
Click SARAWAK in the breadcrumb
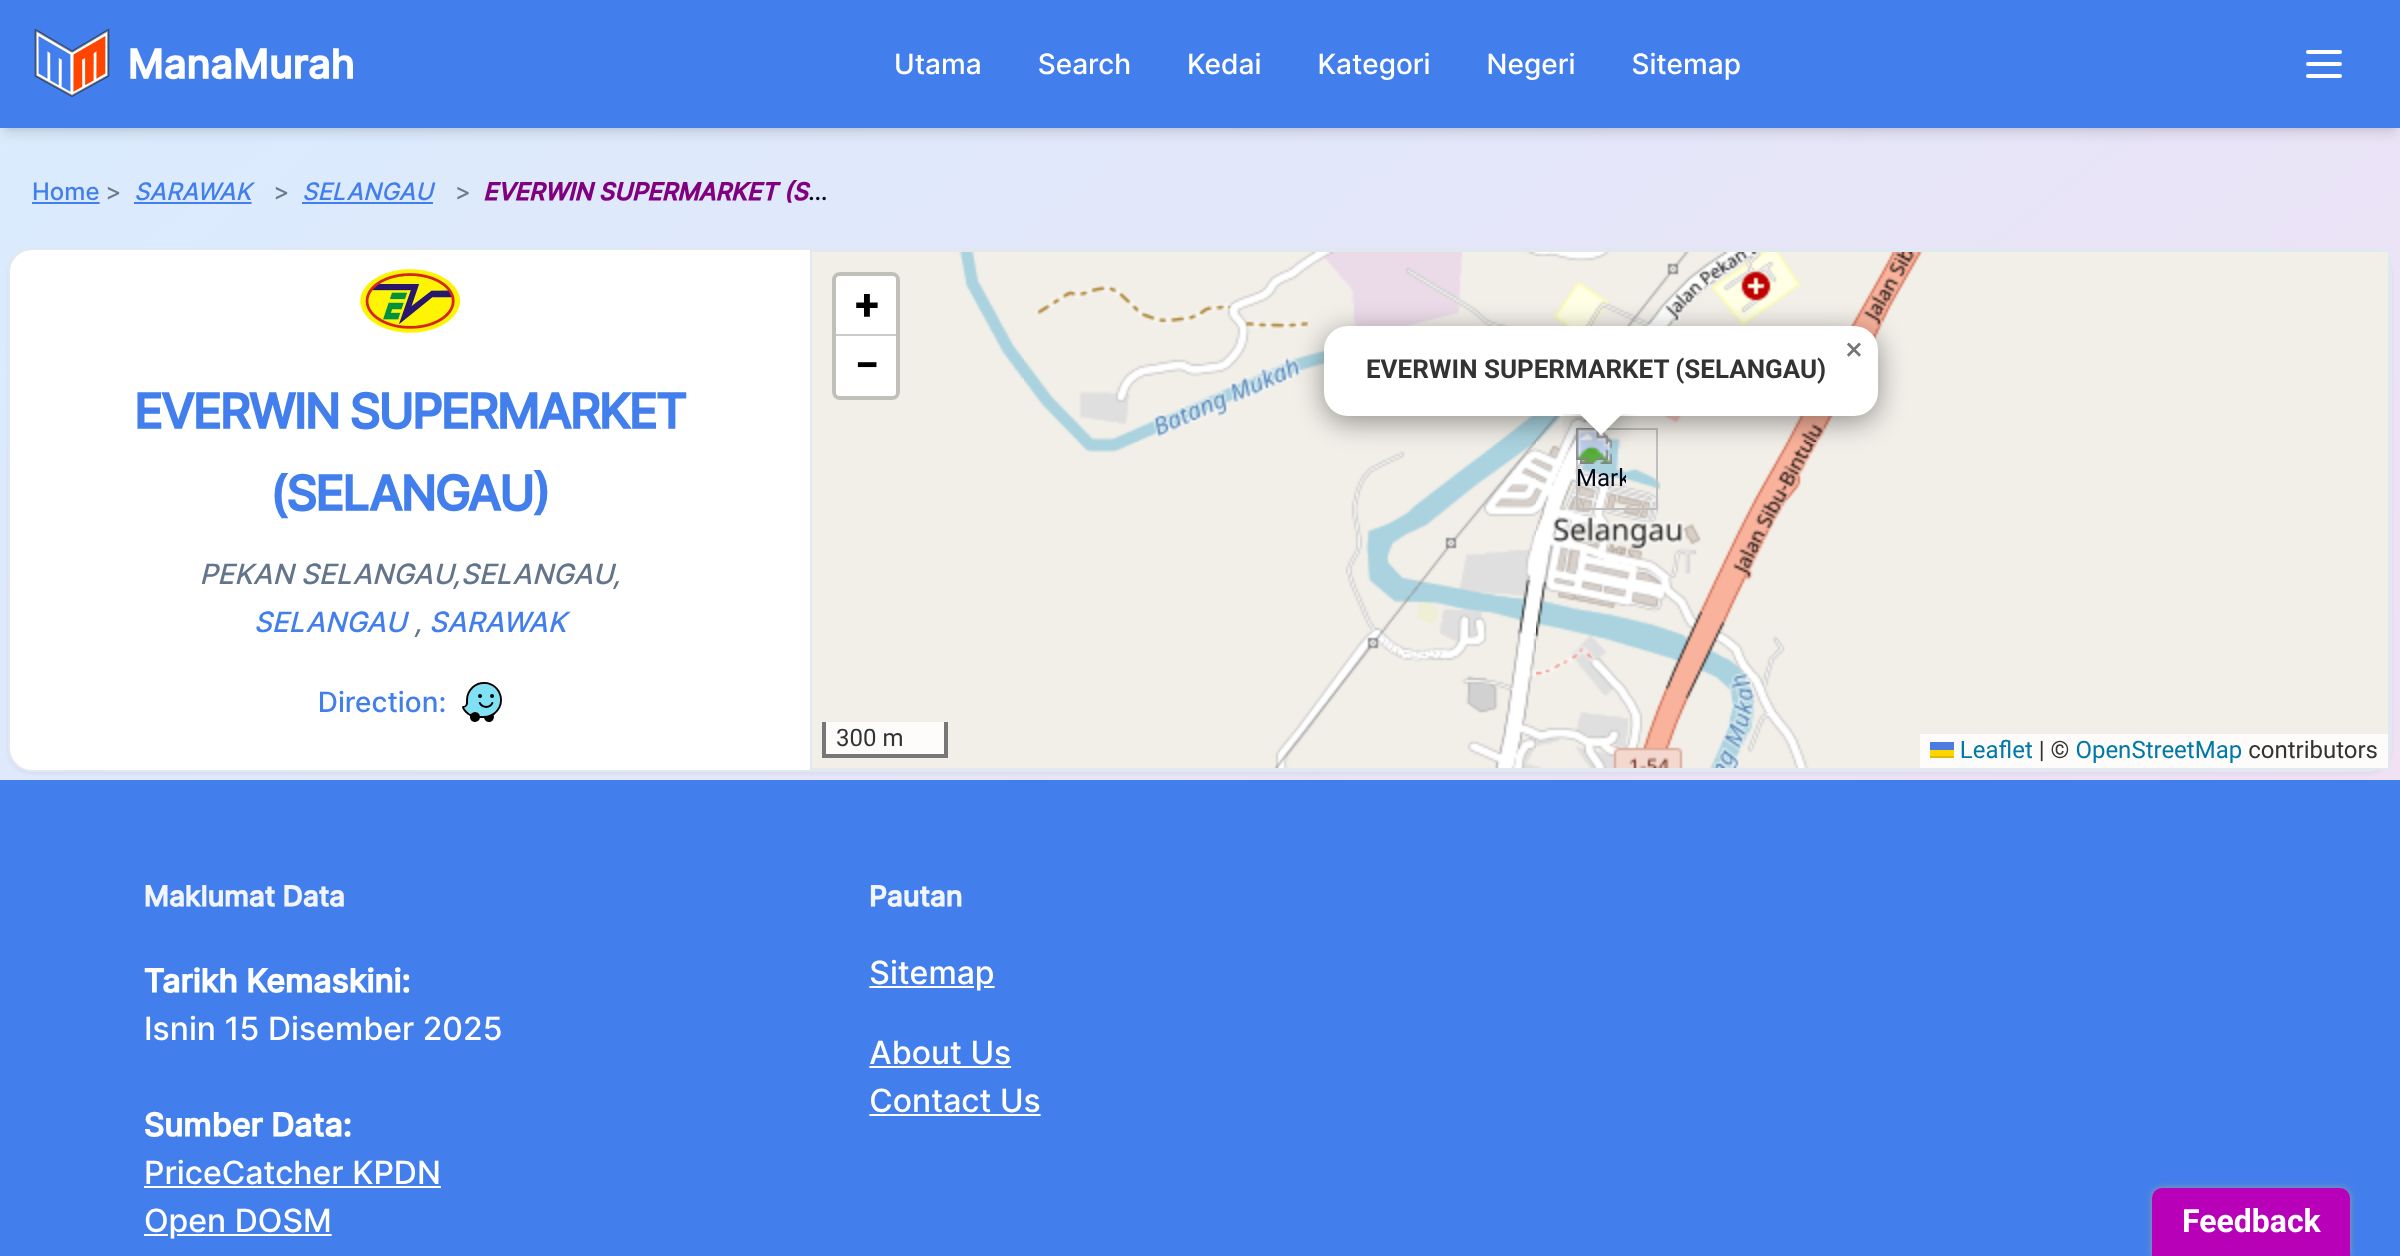tap(194, 191)
